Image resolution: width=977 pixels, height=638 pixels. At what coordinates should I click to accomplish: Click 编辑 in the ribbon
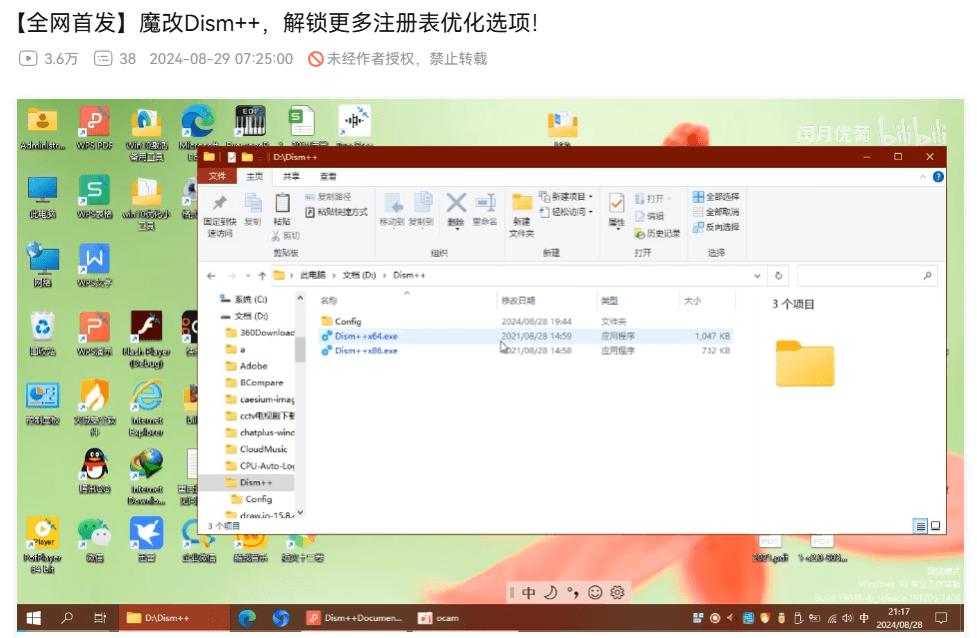click(x=649, y=216)
